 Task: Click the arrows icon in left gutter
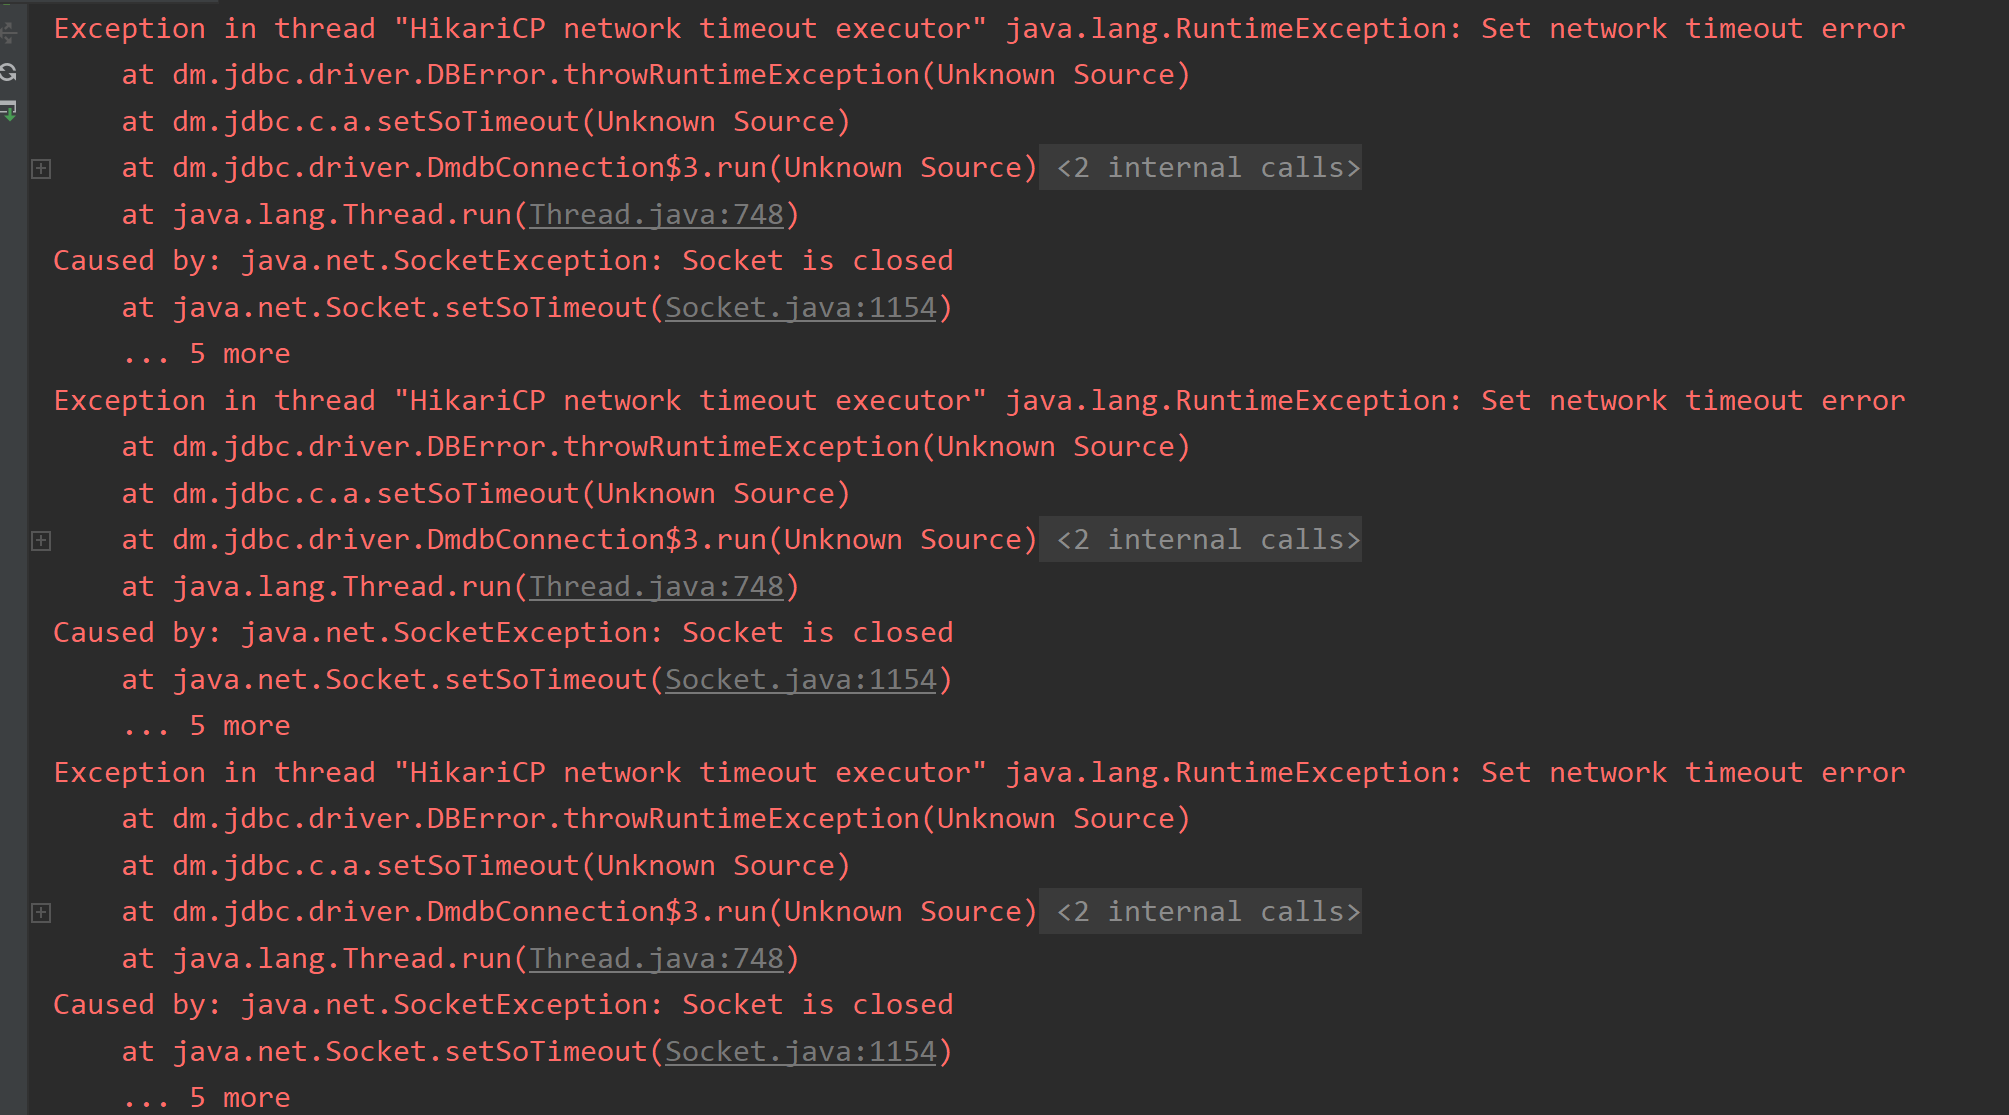[9, 32]
